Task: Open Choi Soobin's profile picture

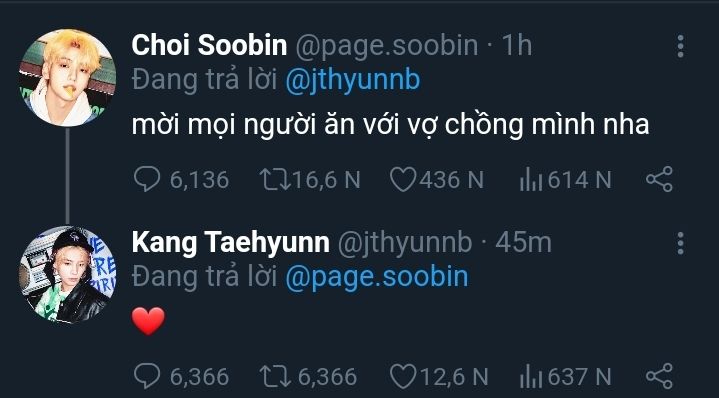Action: (67, 78)
